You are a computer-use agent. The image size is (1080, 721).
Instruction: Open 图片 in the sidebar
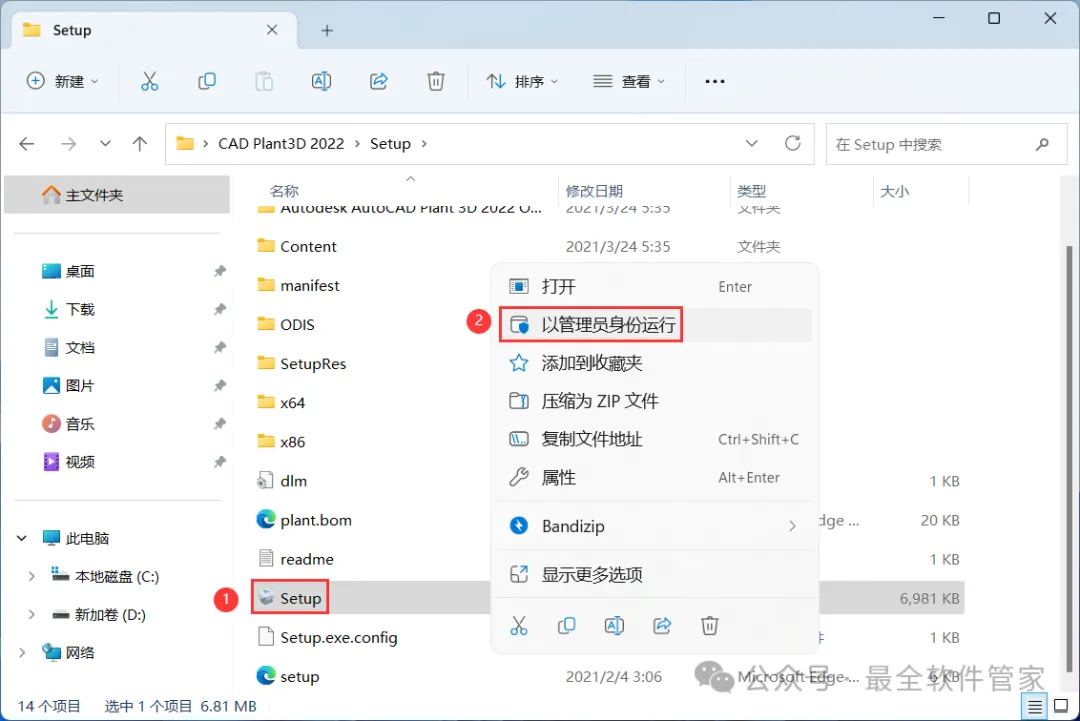point(80,386)
